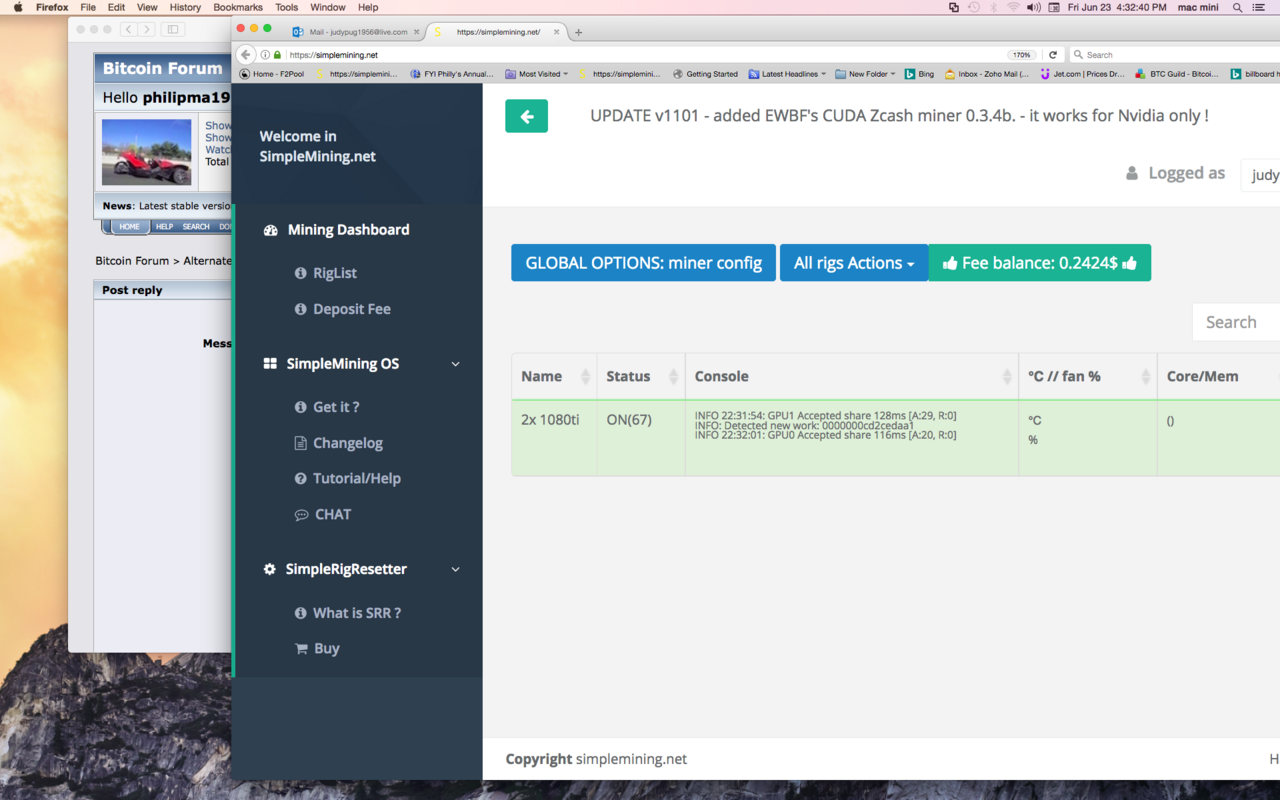Open the Tools menu
This screenshot has height=800, width=1280.
pyautogui.click(x=286, y=7)
